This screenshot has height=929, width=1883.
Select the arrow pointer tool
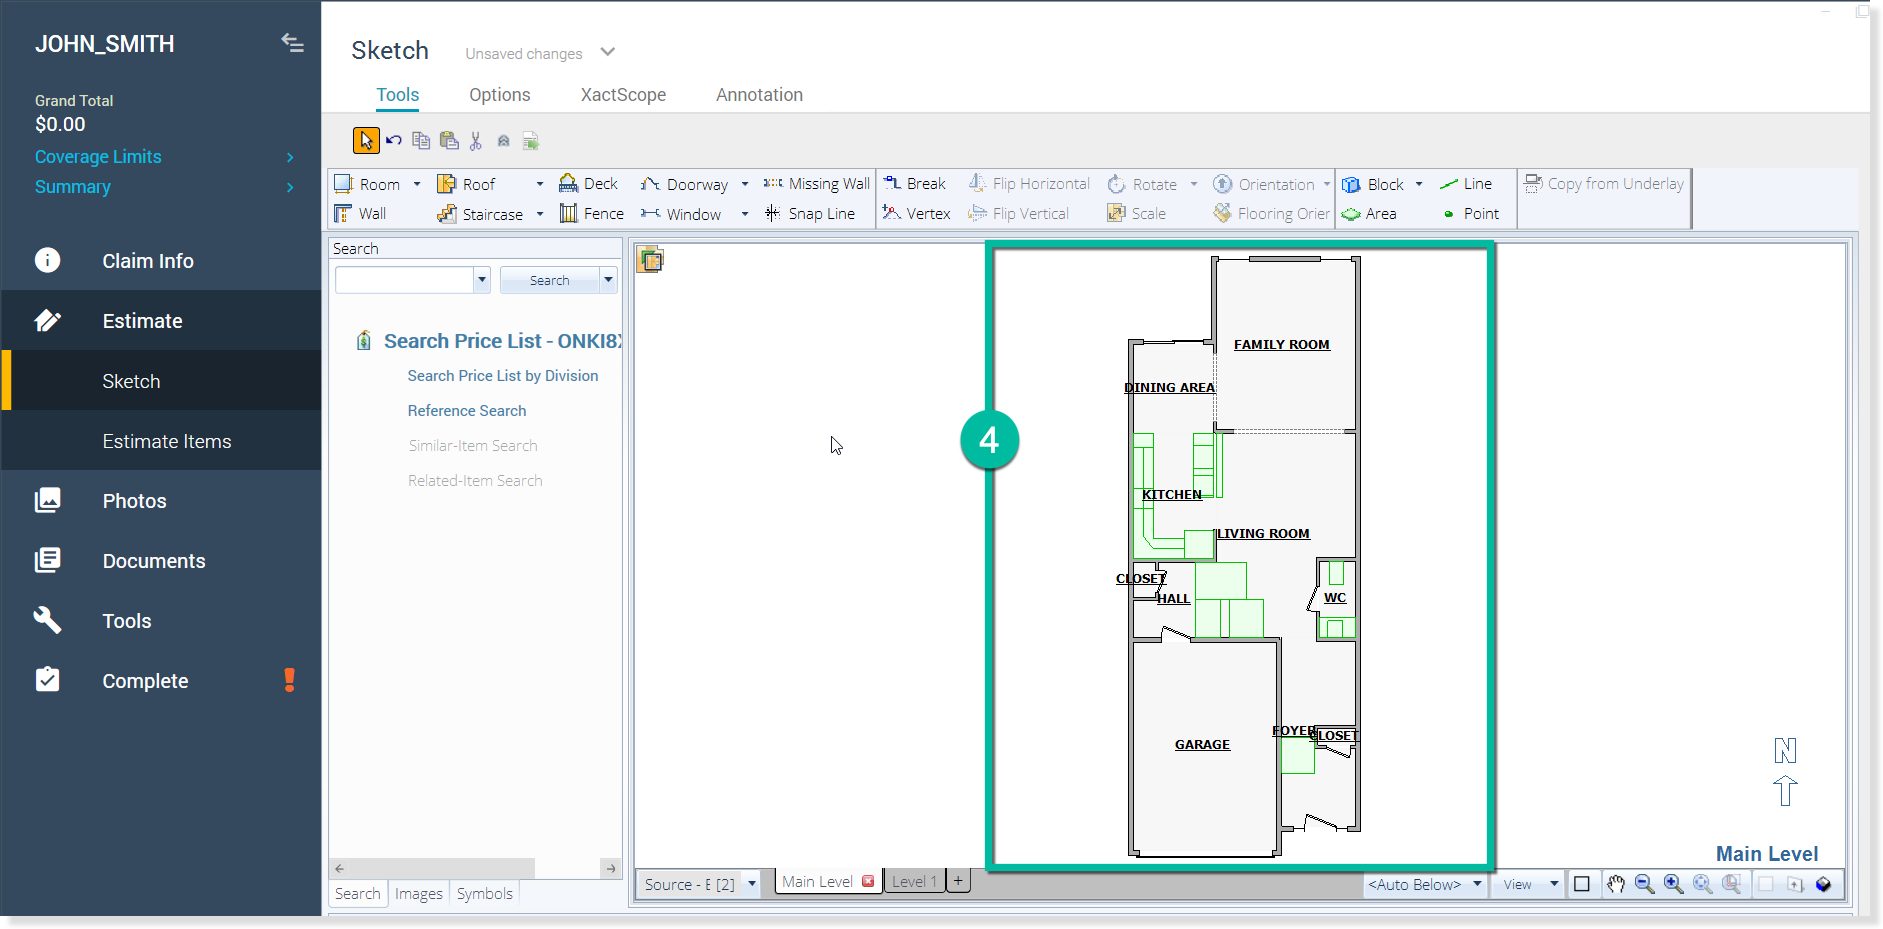click(366, 141)
